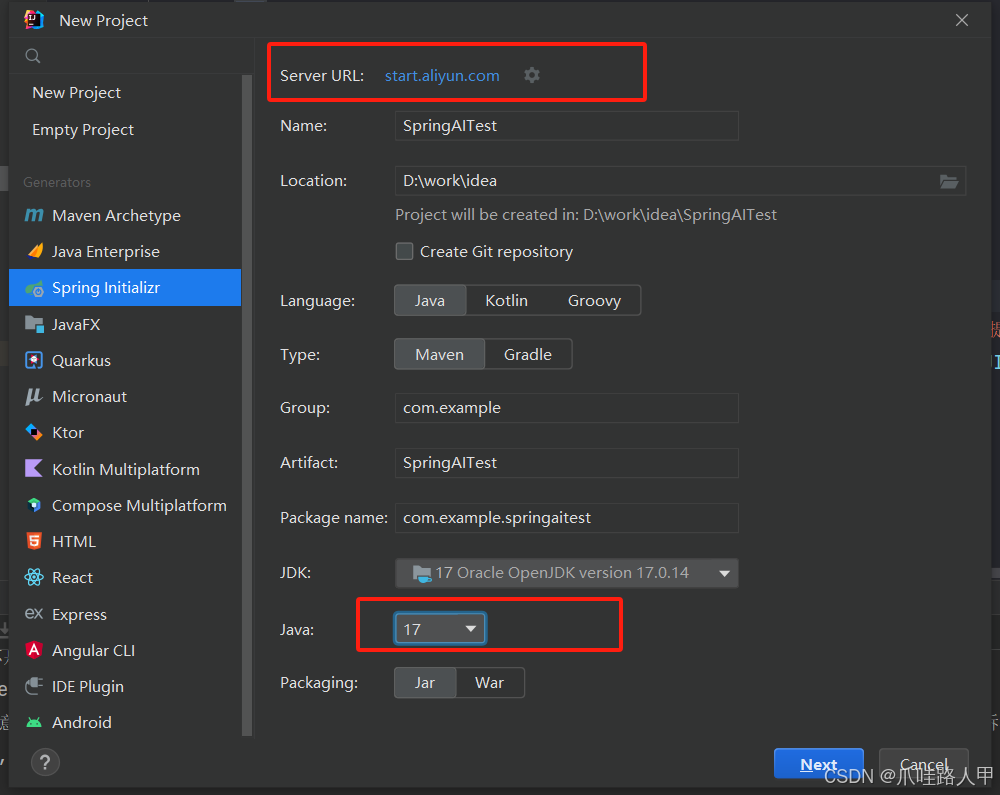Click the Next button
Image resolution: width=1000 pixels, height=795 pixels.
point(819,764)
